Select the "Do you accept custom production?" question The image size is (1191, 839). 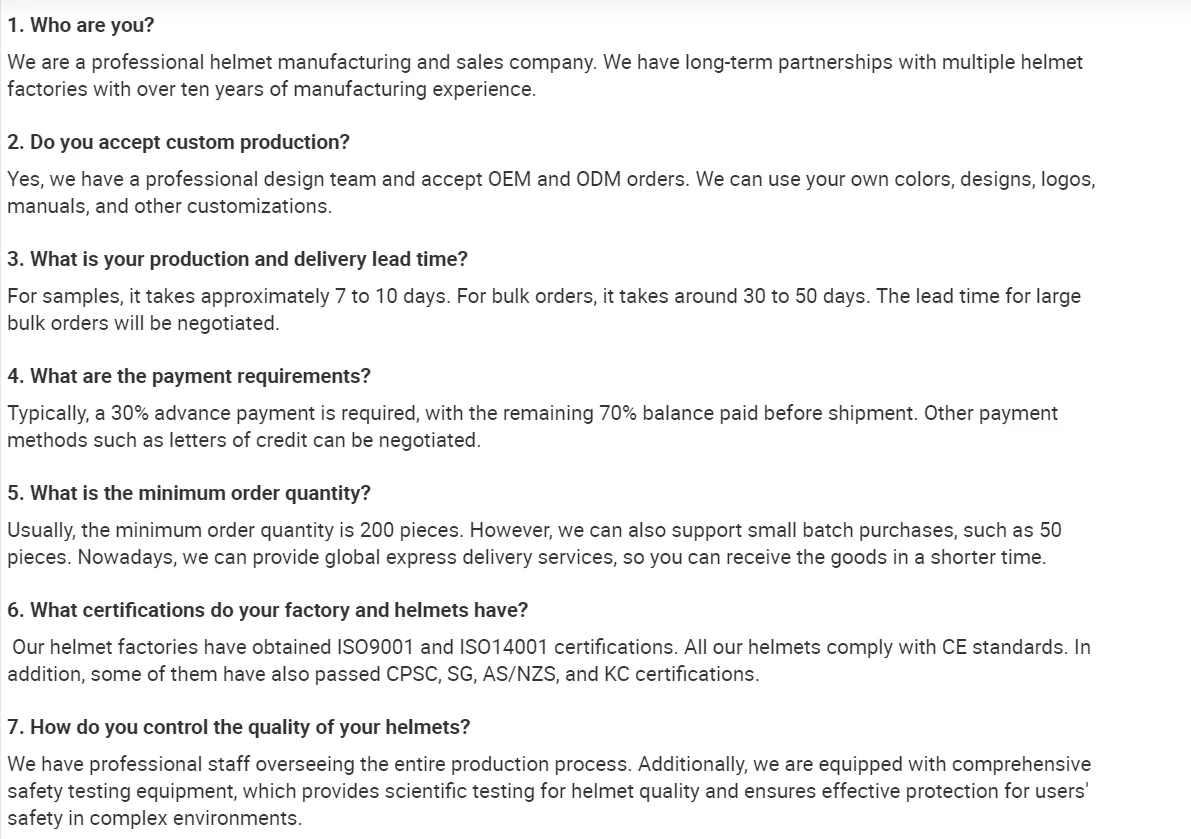tap(179, 142)
